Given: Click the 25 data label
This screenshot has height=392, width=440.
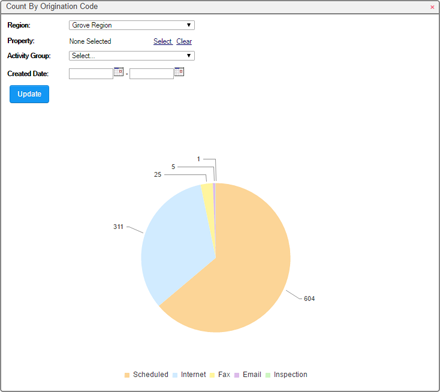Looking at the screenshot, I should [x=158, y=175].
